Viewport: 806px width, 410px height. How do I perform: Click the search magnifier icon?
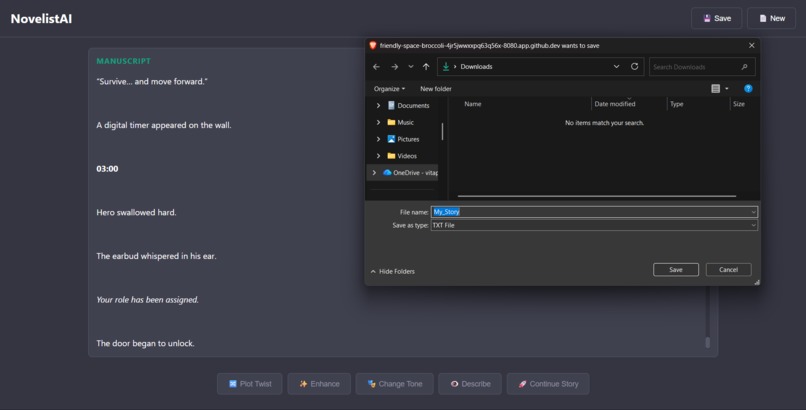coord(744,67)
